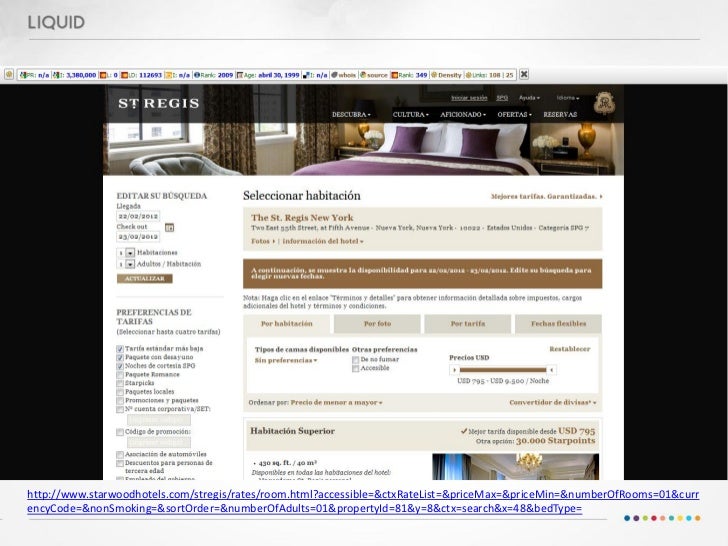Open Convertidor de divisas dropdown
Viewport: 728px width, 546px height.
click(553, 403)
